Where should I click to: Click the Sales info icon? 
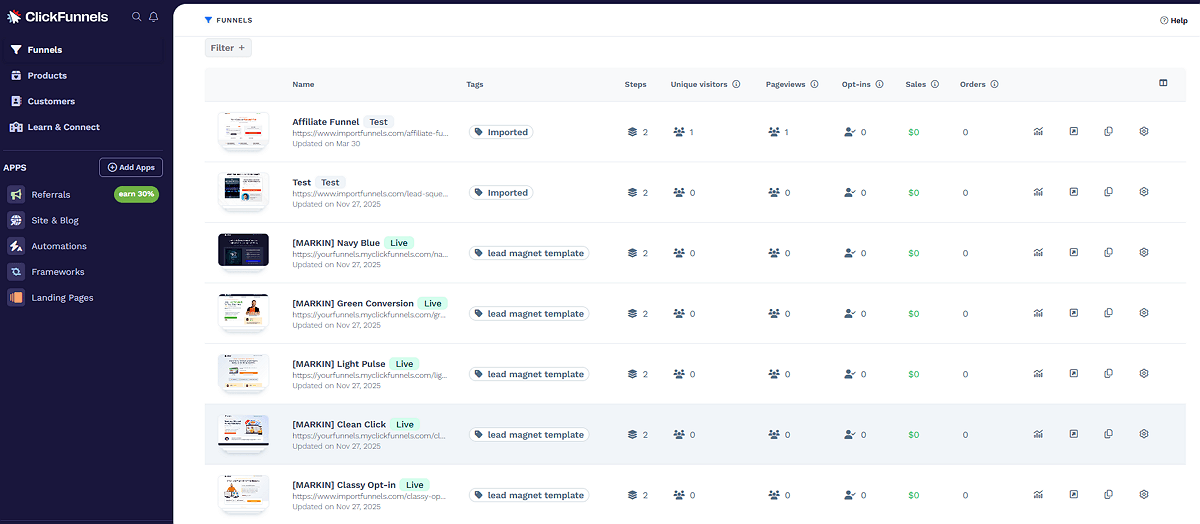935,84
